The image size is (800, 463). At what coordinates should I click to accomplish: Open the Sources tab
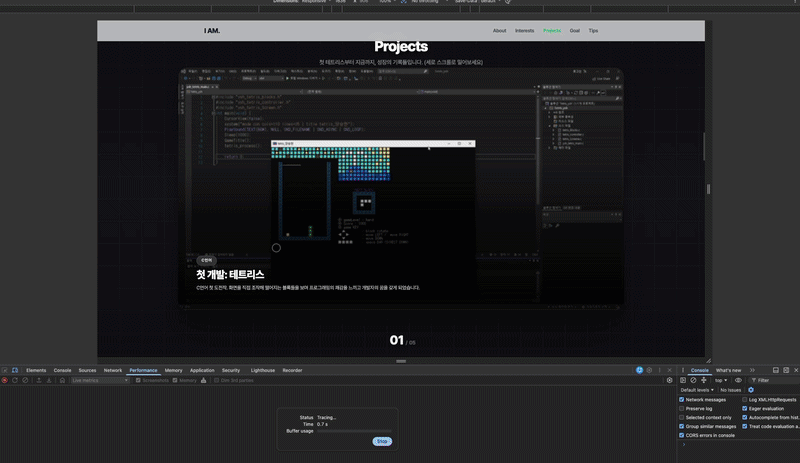coord(87,370)
